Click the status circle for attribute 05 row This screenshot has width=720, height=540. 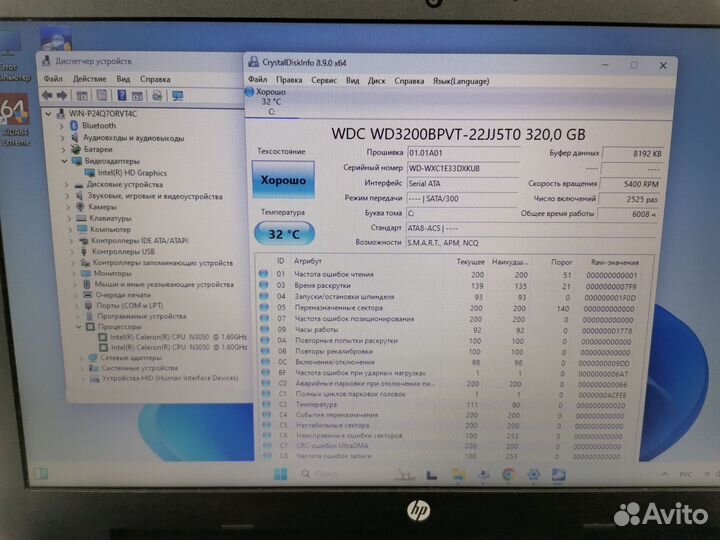[x=264, y=308]
